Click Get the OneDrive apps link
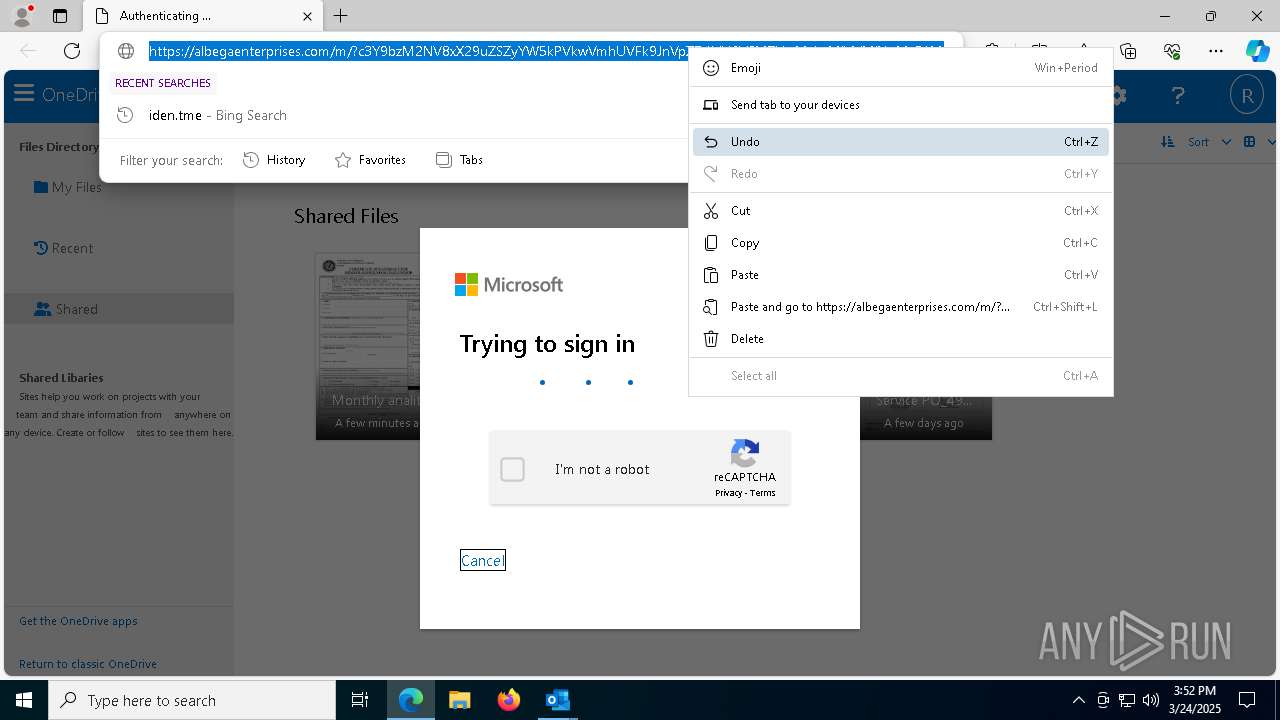 pyautogui.click(x=78, y=621)
